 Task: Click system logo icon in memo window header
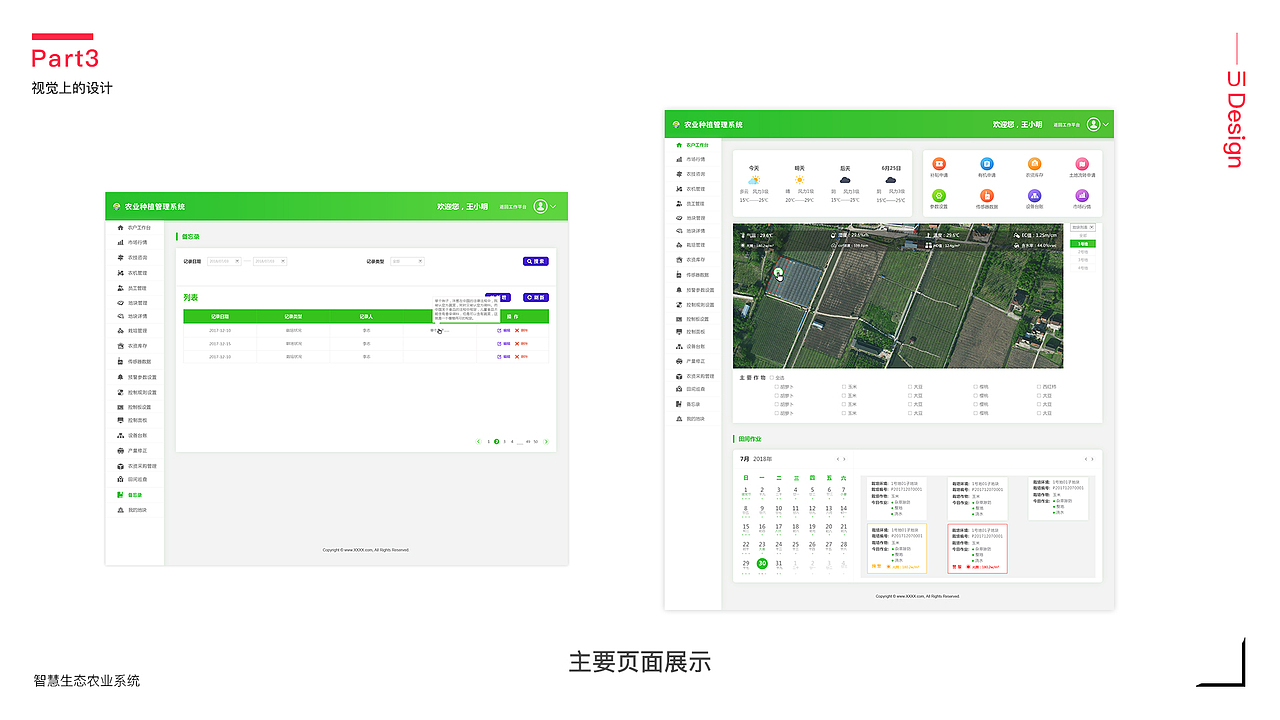coord(116,207)
